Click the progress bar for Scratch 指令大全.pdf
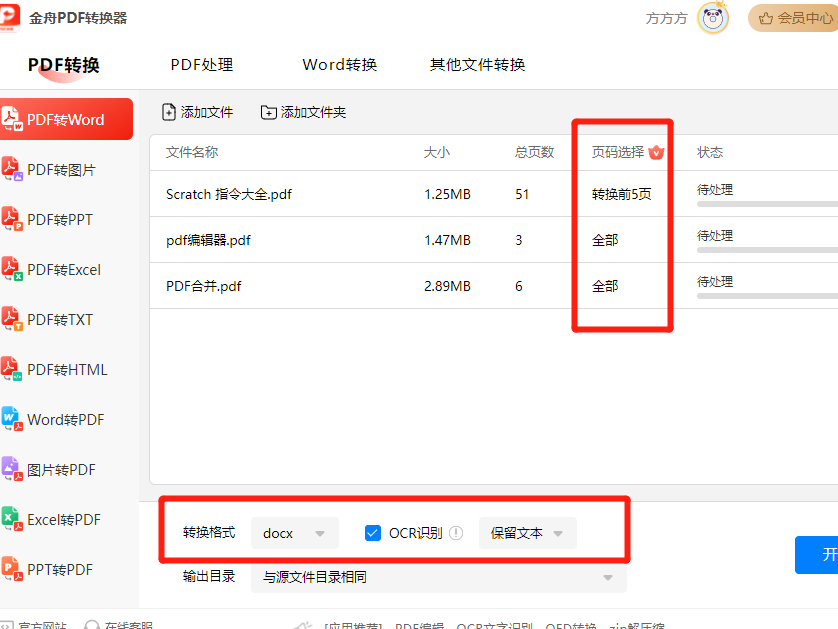Viewport: 838px width, 629px height. tap(767, 204)
